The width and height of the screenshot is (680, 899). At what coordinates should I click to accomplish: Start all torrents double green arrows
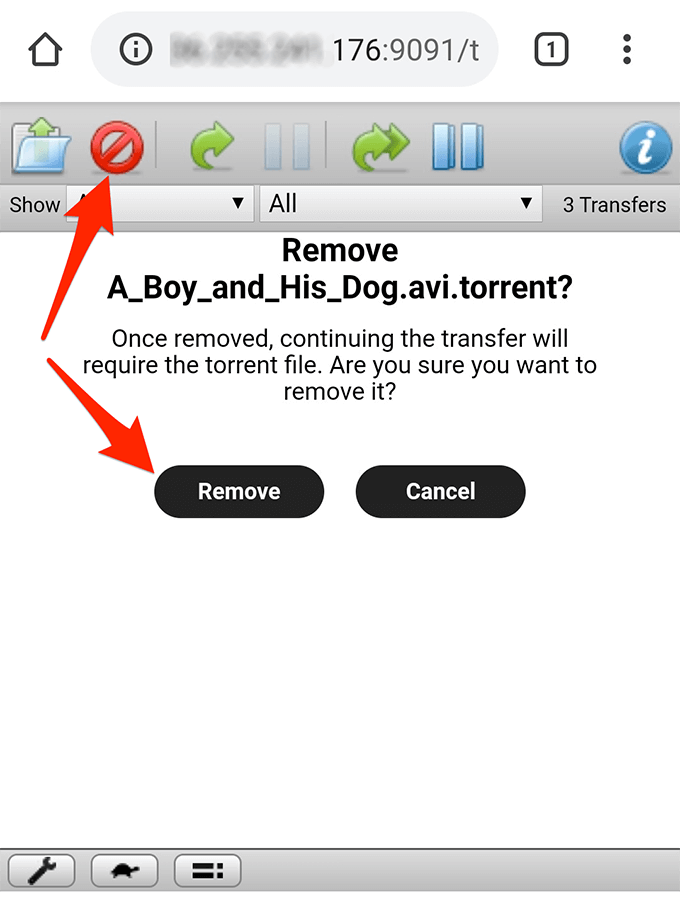[x=380, y=147]
